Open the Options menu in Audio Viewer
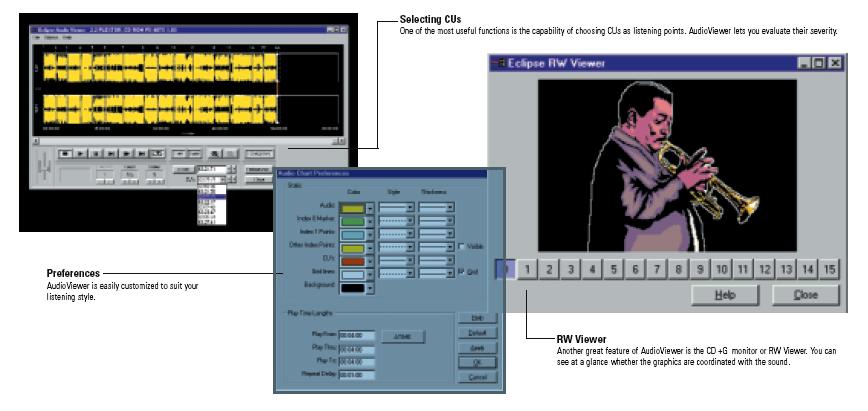The image size is (868, 411). (x=51, y=37)
